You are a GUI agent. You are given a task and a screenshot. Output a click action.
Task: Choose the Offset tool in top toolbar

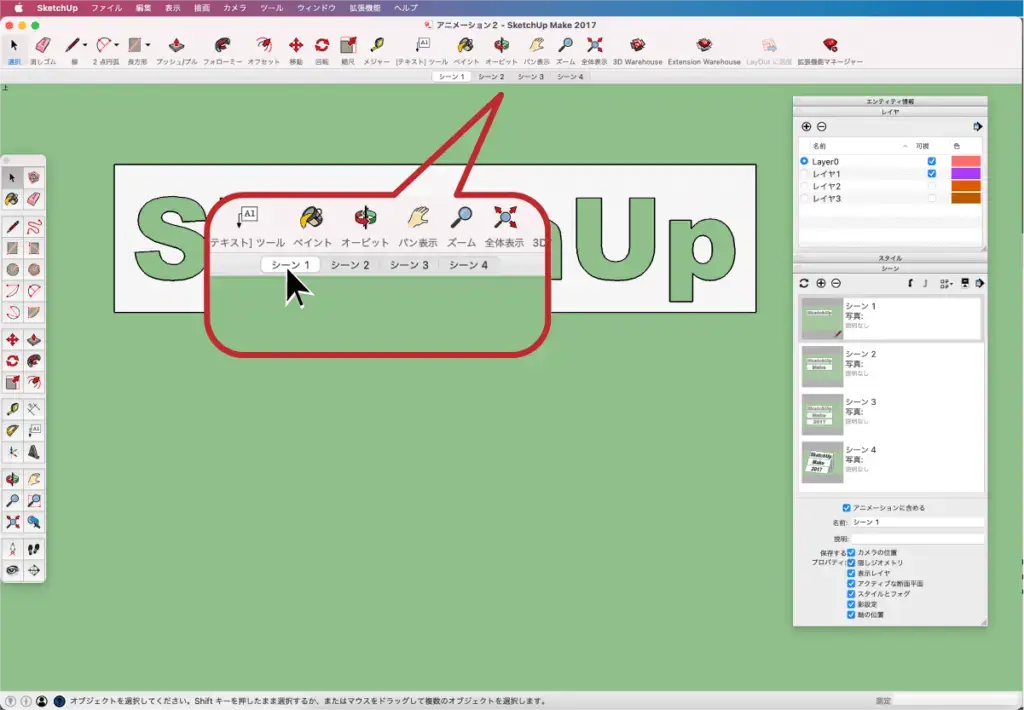(x=263, y=46)
